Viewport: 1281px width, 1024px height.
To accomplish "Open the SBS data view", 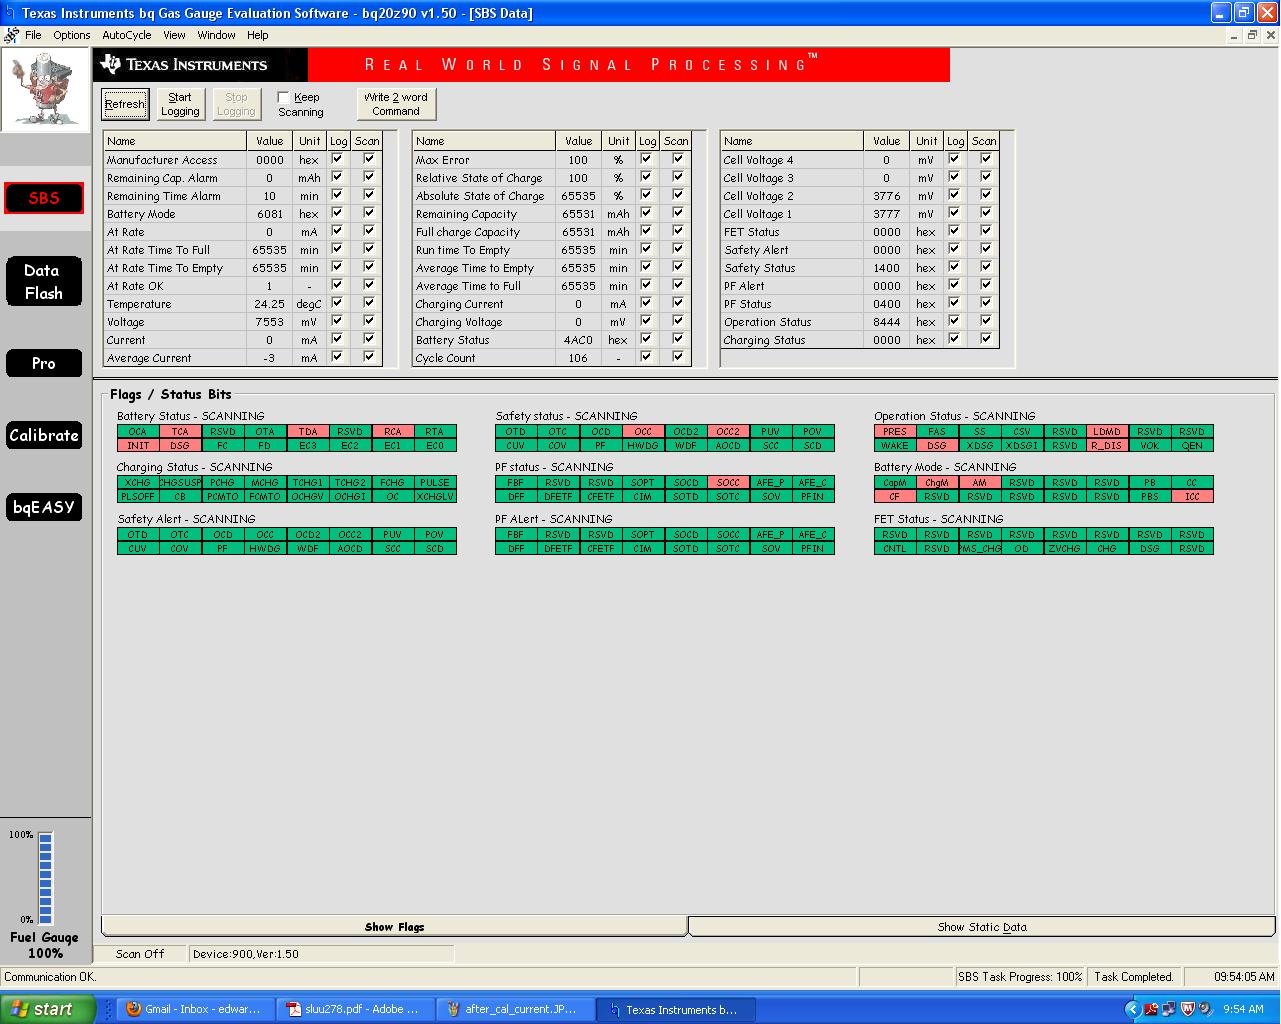I will pyautogui.click(x=44, y=198).
